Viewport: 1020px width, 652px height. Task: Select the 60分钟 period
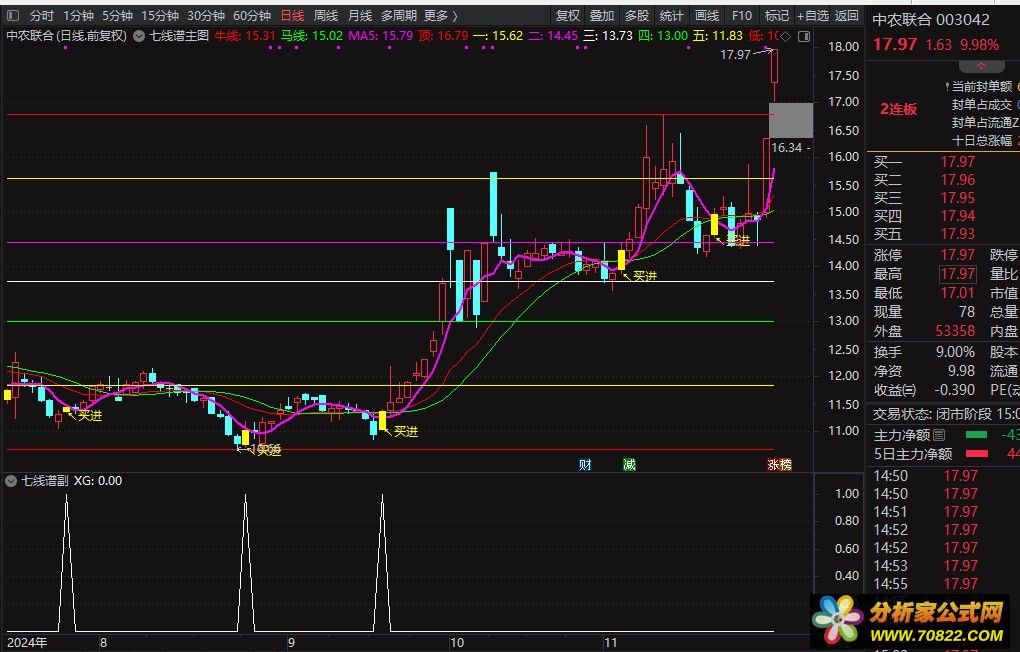pos(252,16)
